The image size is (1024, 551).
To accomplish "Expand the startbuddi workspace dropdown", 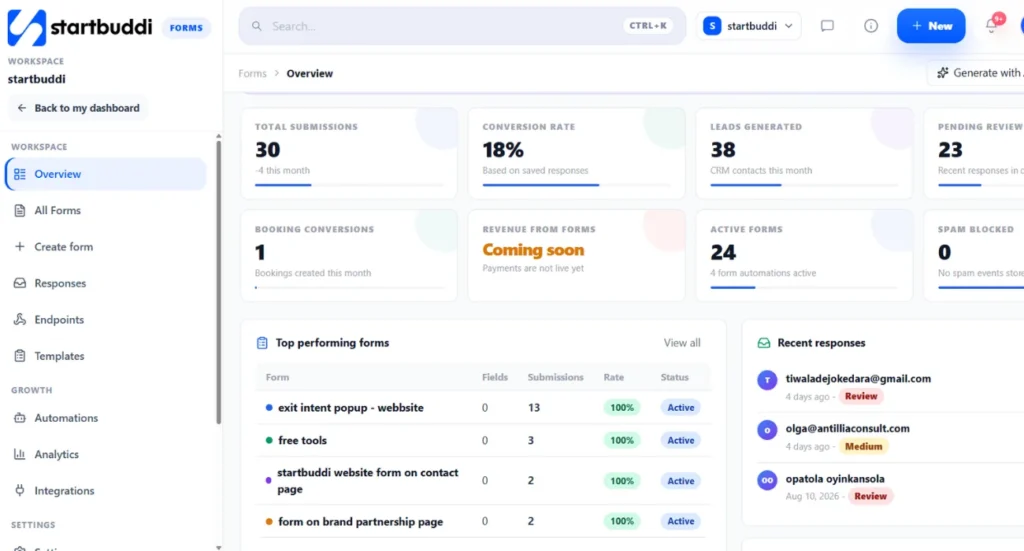I will click(x=748, y=26).
